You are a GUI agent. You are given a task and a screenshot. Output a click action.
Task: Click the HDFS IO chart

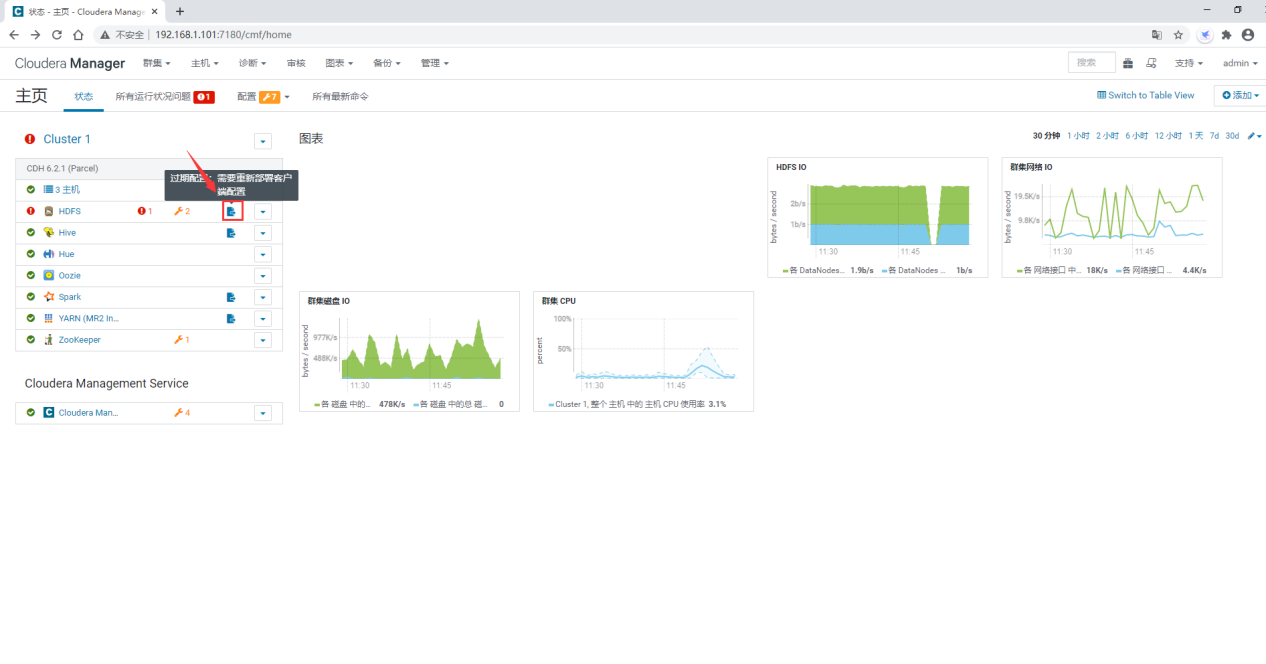click(x=877, y=217)
